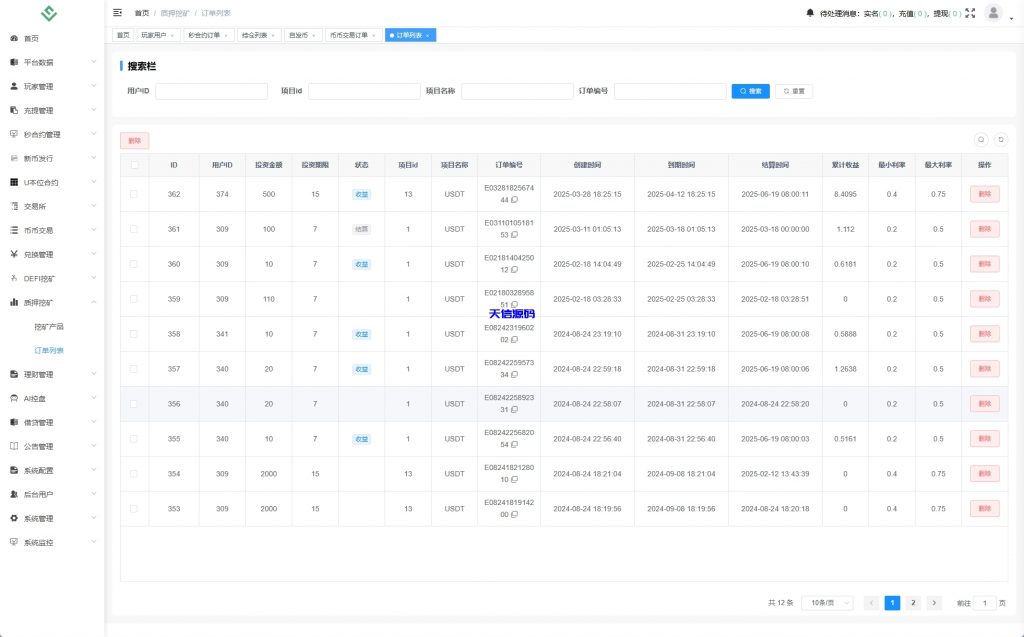
Task: Copy order number E0824225892331
Action: pos(515,410)
